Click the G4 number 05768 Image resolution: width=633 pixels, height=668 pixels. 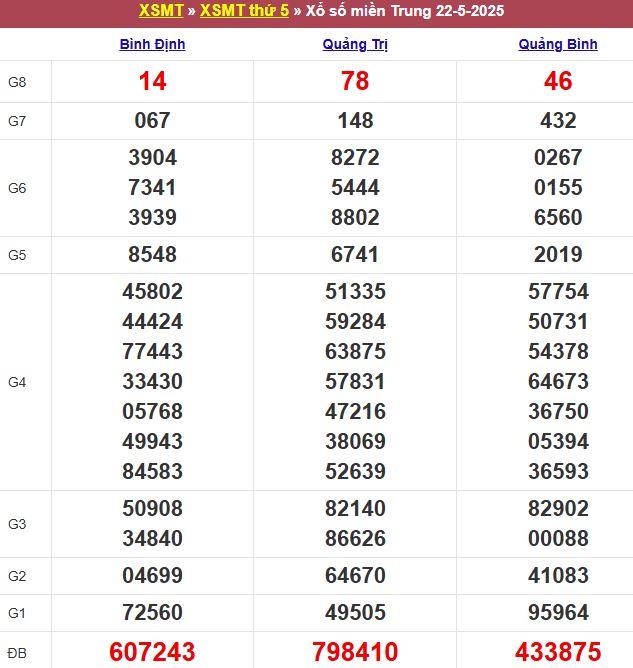[152, 412]
